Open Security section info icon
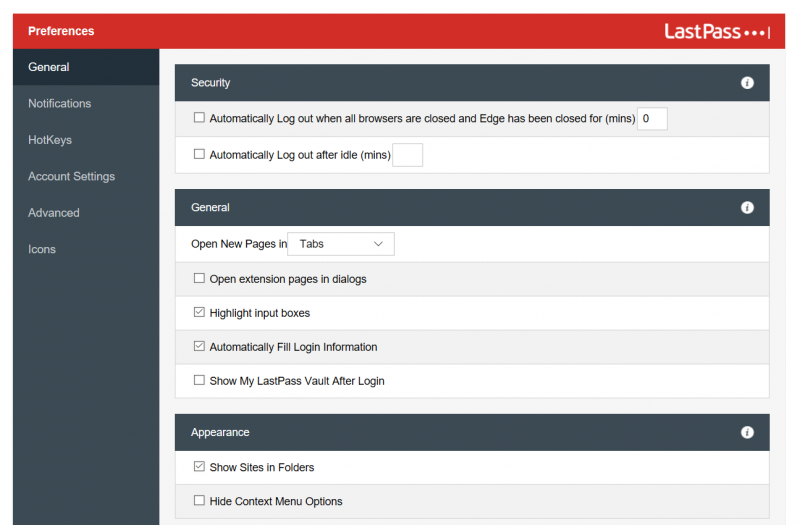 pos(747,83)
